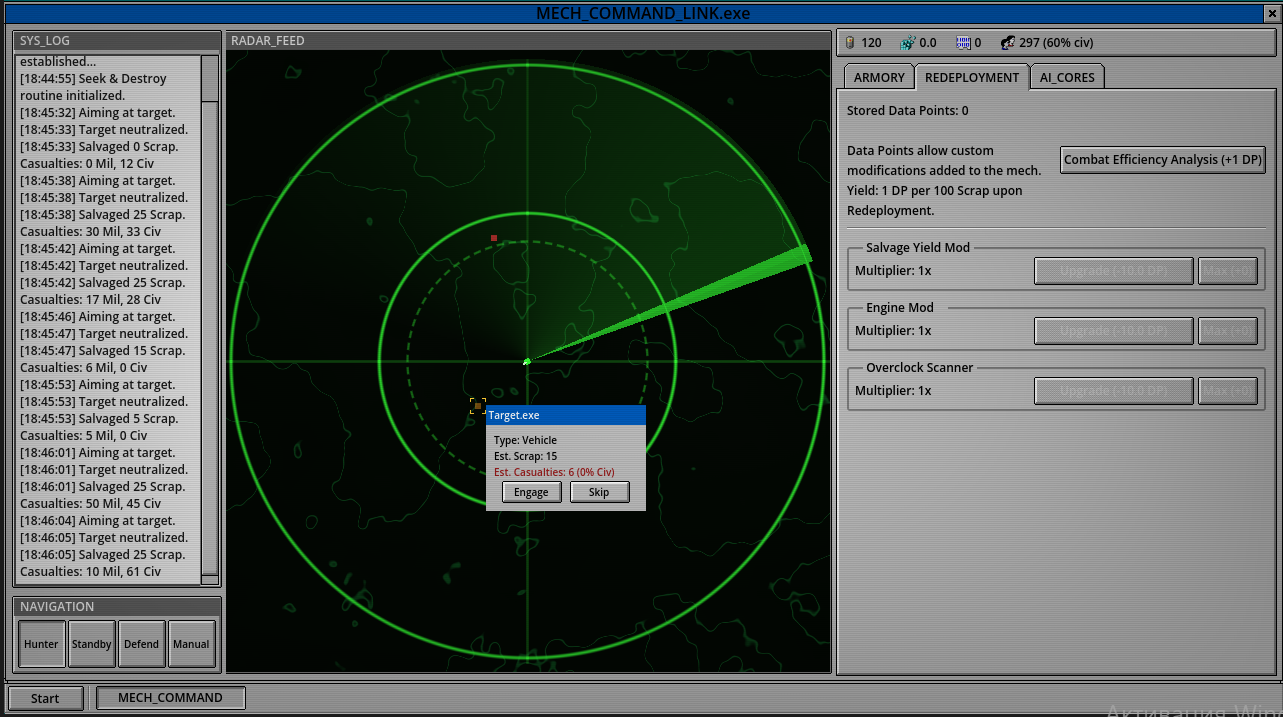Click the data points cube icon

pos(907,43)
